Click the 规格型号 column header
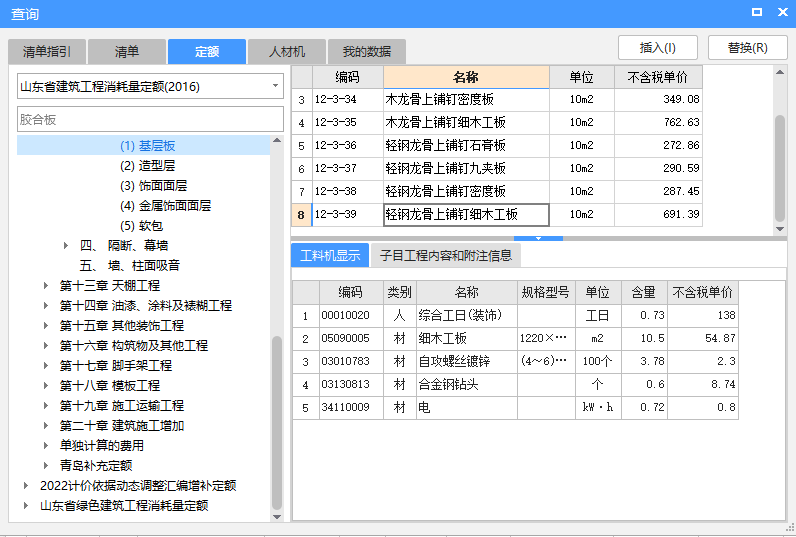The width and height of the screenshot is (796, 537). coord(546,292)
